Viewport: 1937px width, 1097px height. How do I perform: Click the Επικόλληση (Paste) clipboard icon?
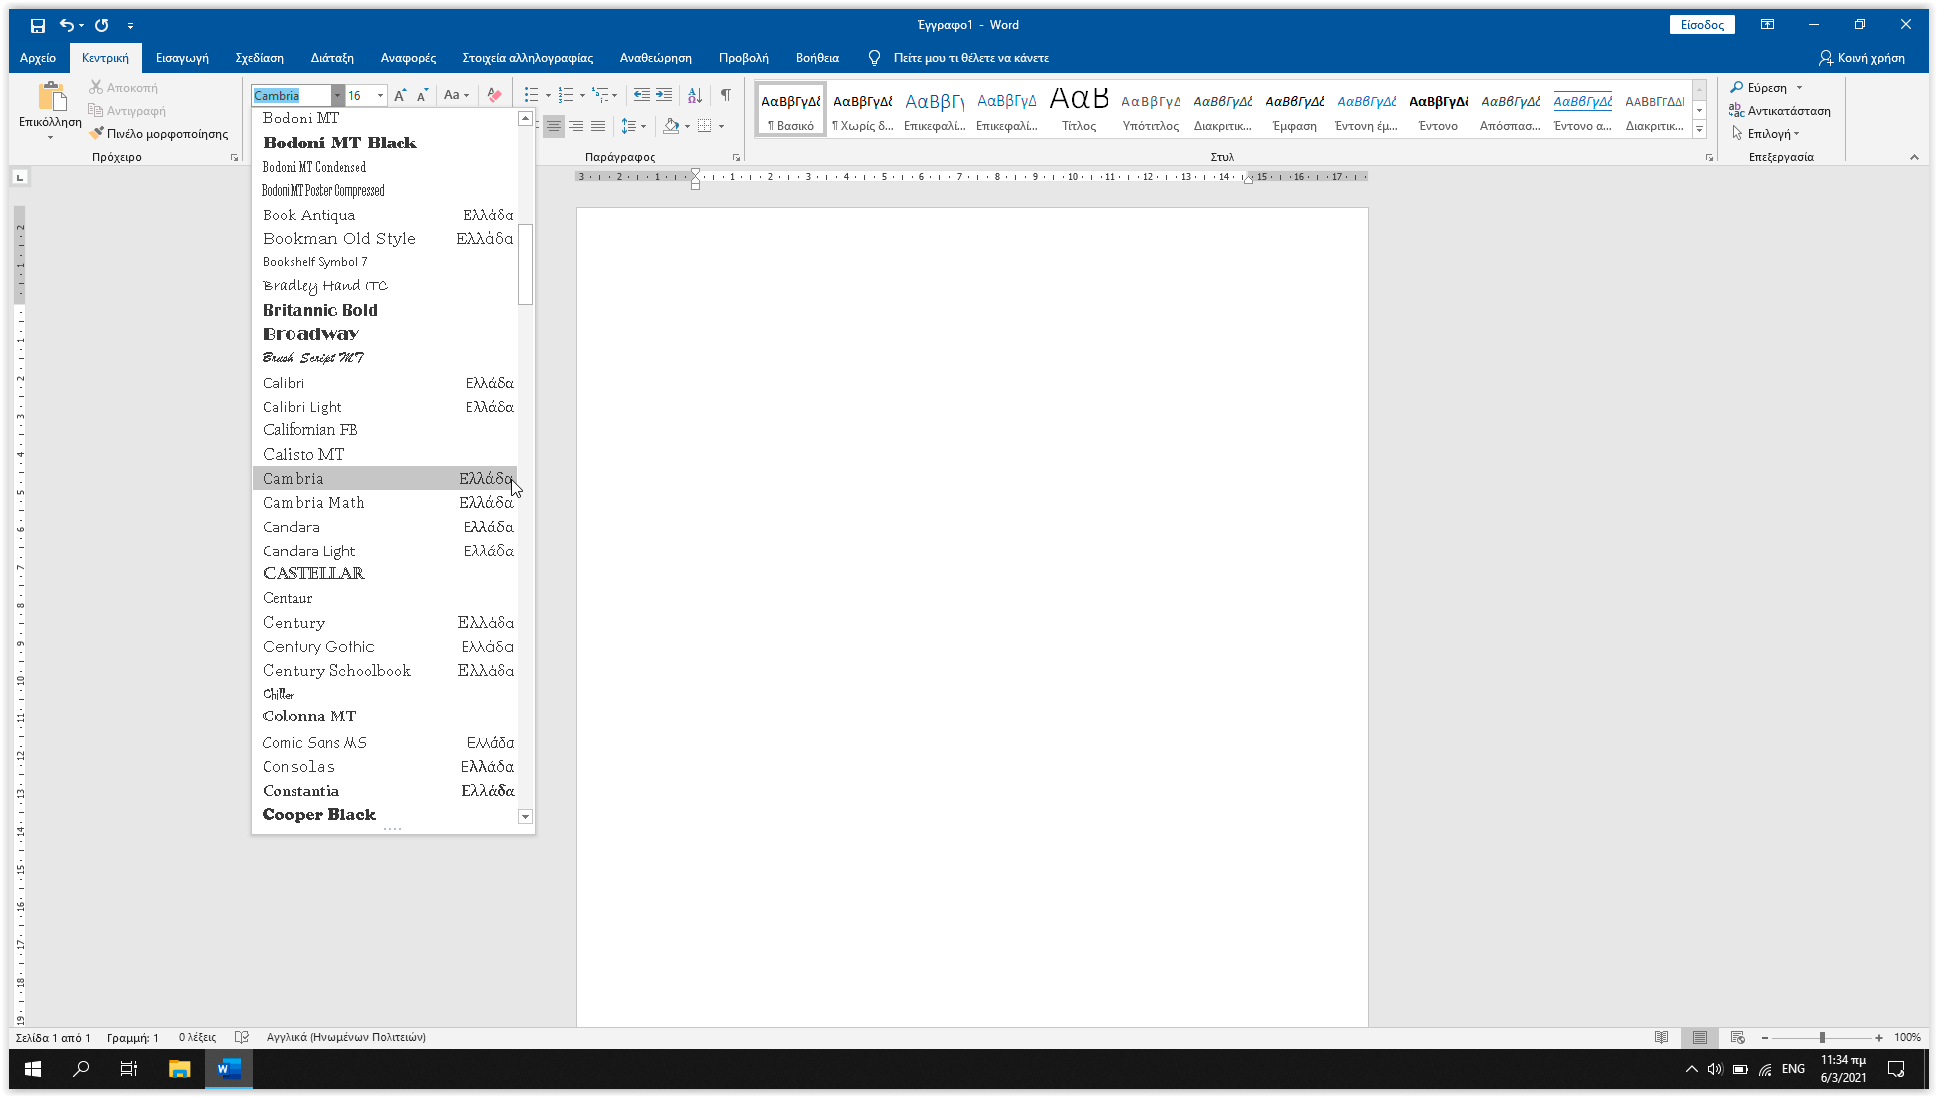51,97
